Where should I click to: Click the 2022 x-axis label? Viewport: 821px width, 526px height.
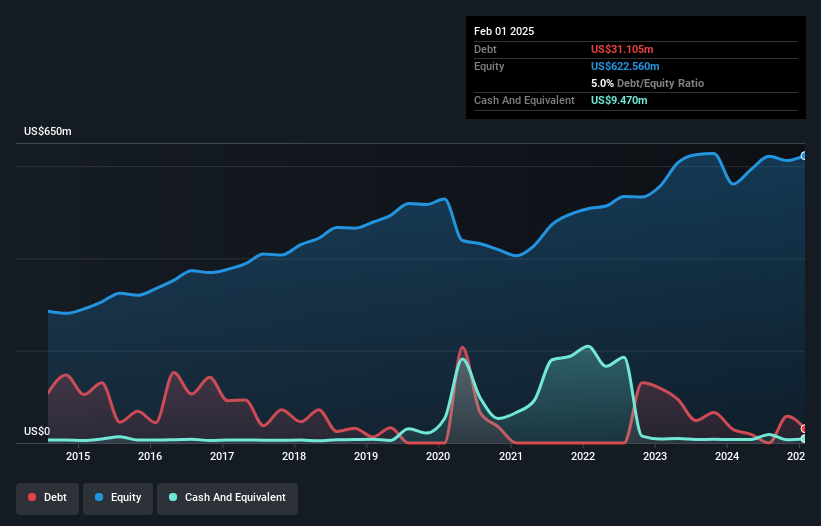click(583, 456)
